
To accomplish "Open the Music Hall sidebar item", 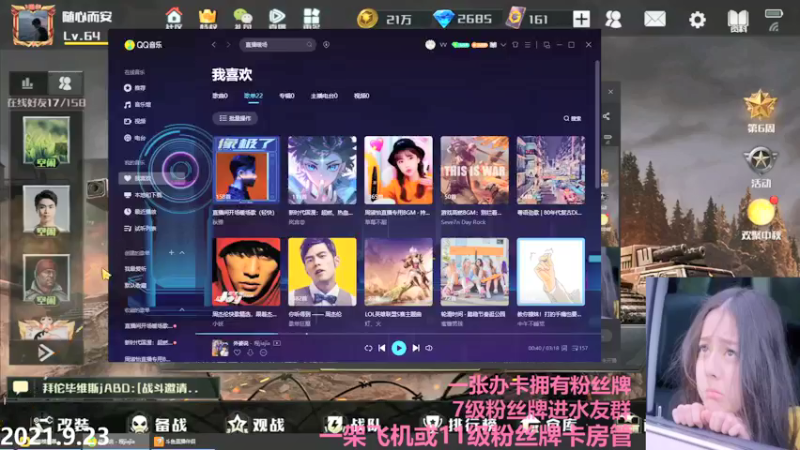I will coord(137,105).
